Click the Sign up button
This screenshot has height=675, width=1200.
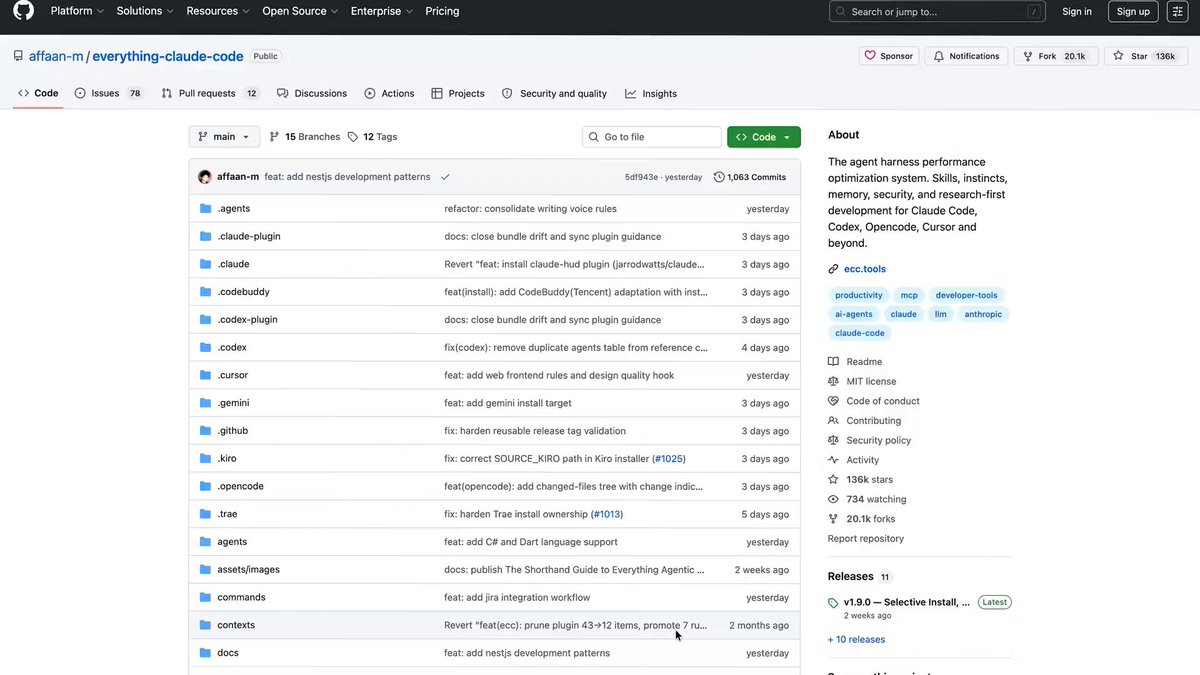click(1133, 11)
